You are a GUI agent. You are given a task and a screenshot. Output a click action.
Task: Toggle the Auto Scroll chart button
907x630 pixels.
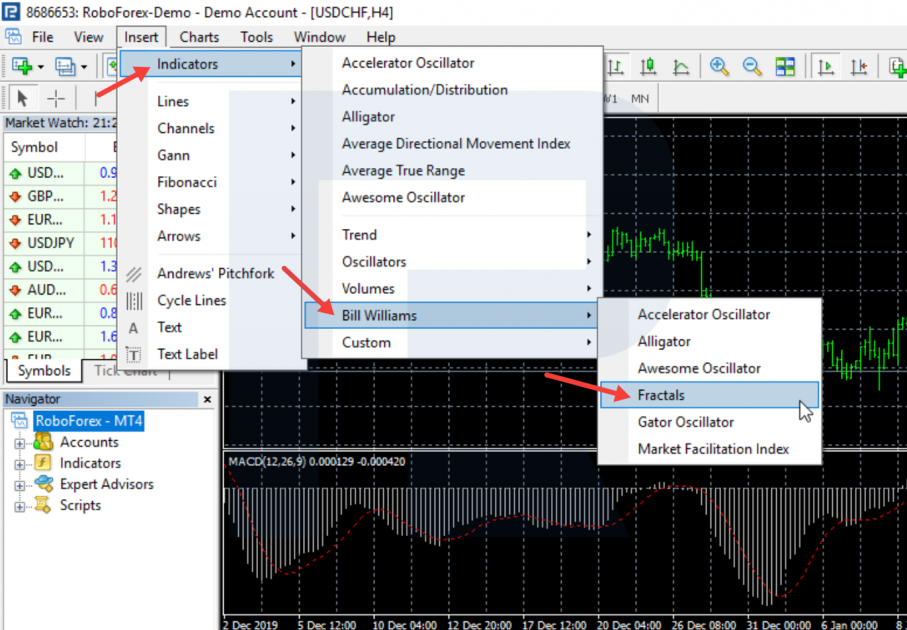pos(827,67)
